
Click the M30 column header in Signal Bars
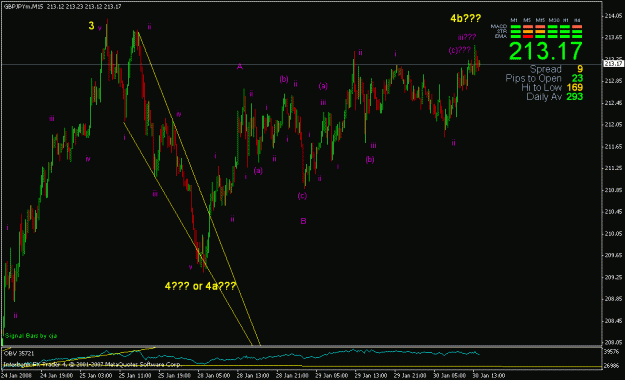click(554, 20)
